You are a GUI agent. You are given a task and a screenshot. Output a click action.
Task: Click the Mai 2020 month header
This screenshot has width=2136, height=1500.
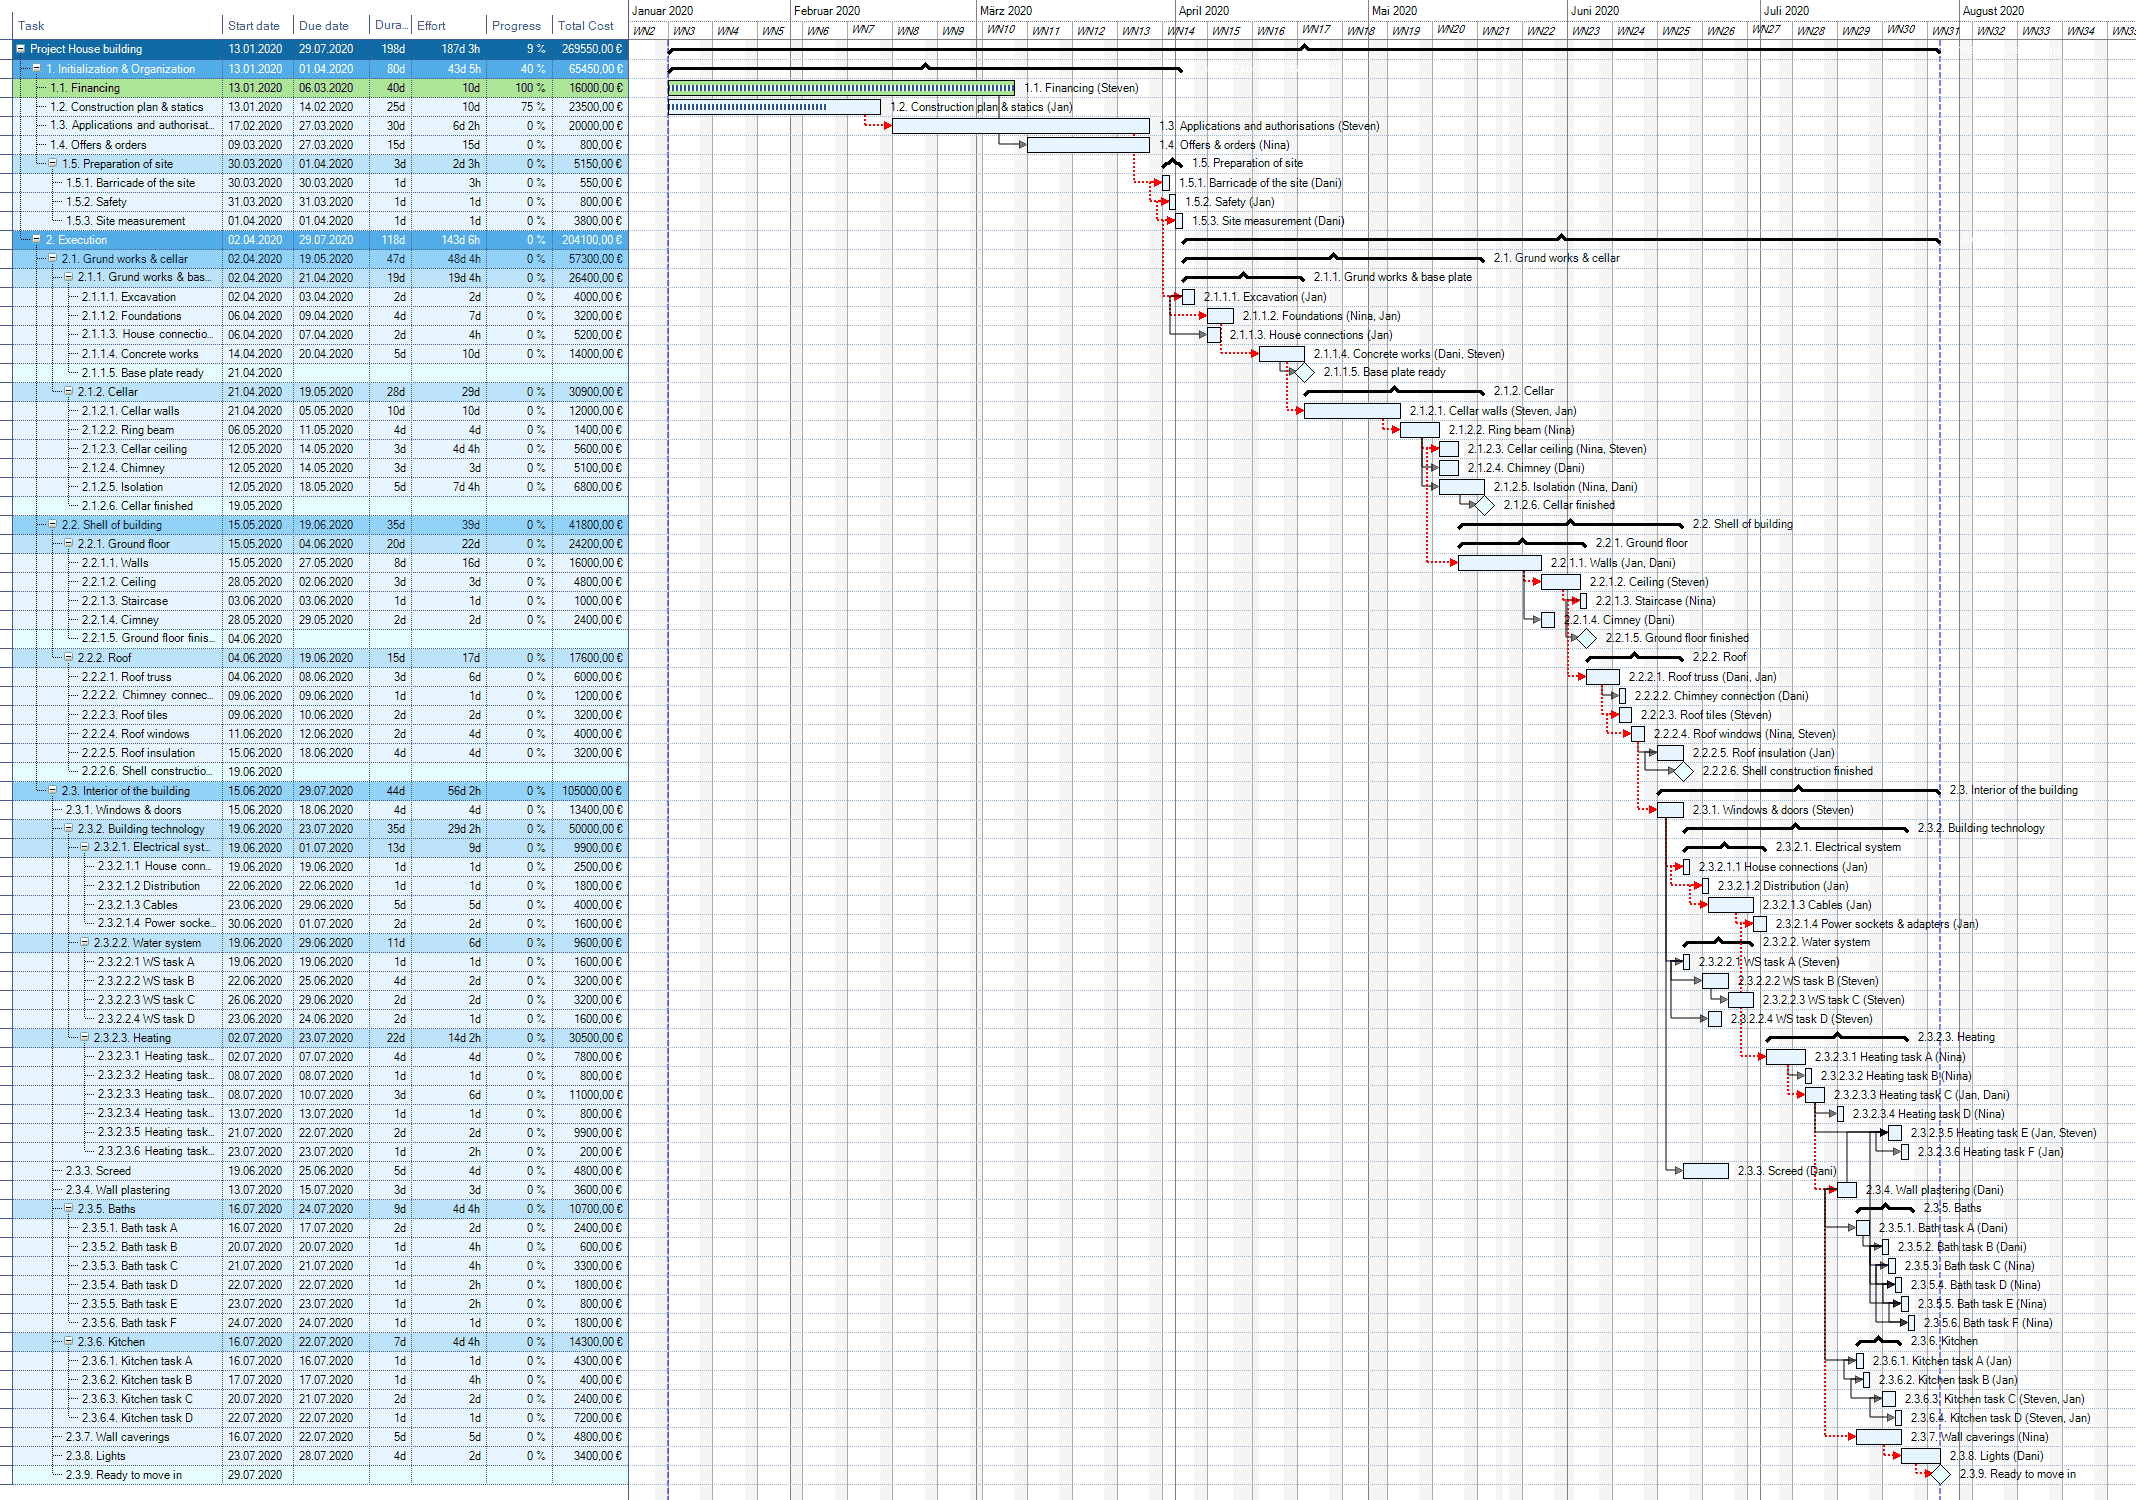(x=1394, y=10)
